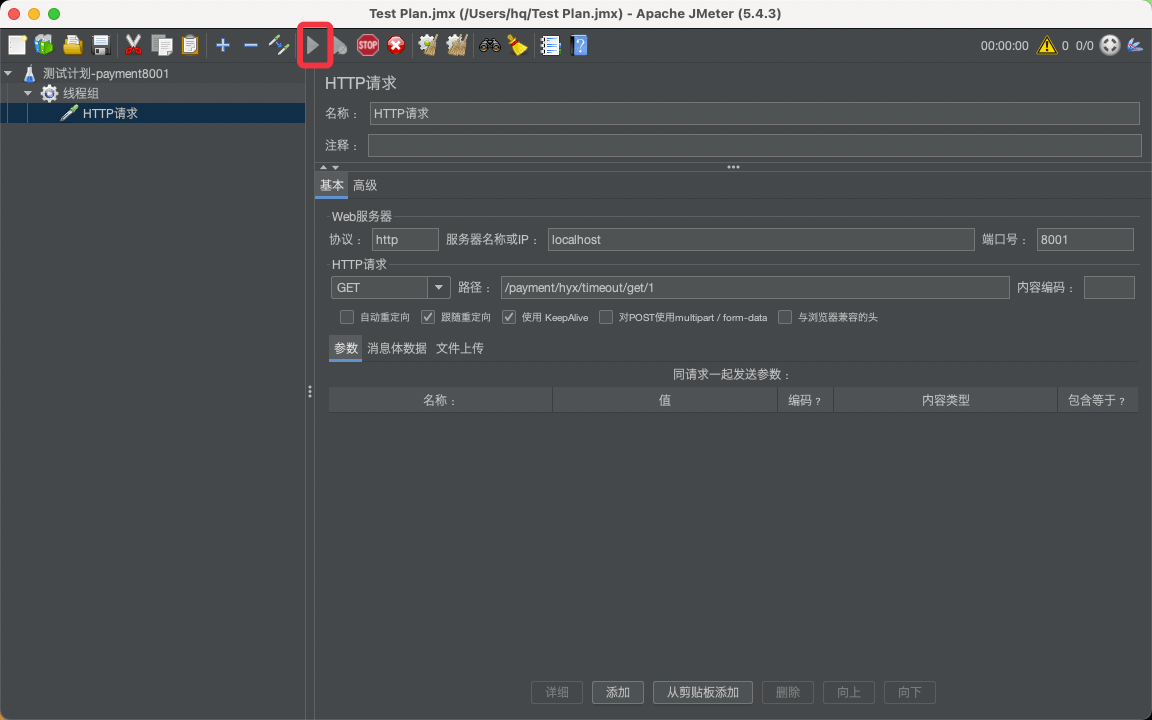
Task: Open the GET method dropdown
Action: (x=437, y=287)
